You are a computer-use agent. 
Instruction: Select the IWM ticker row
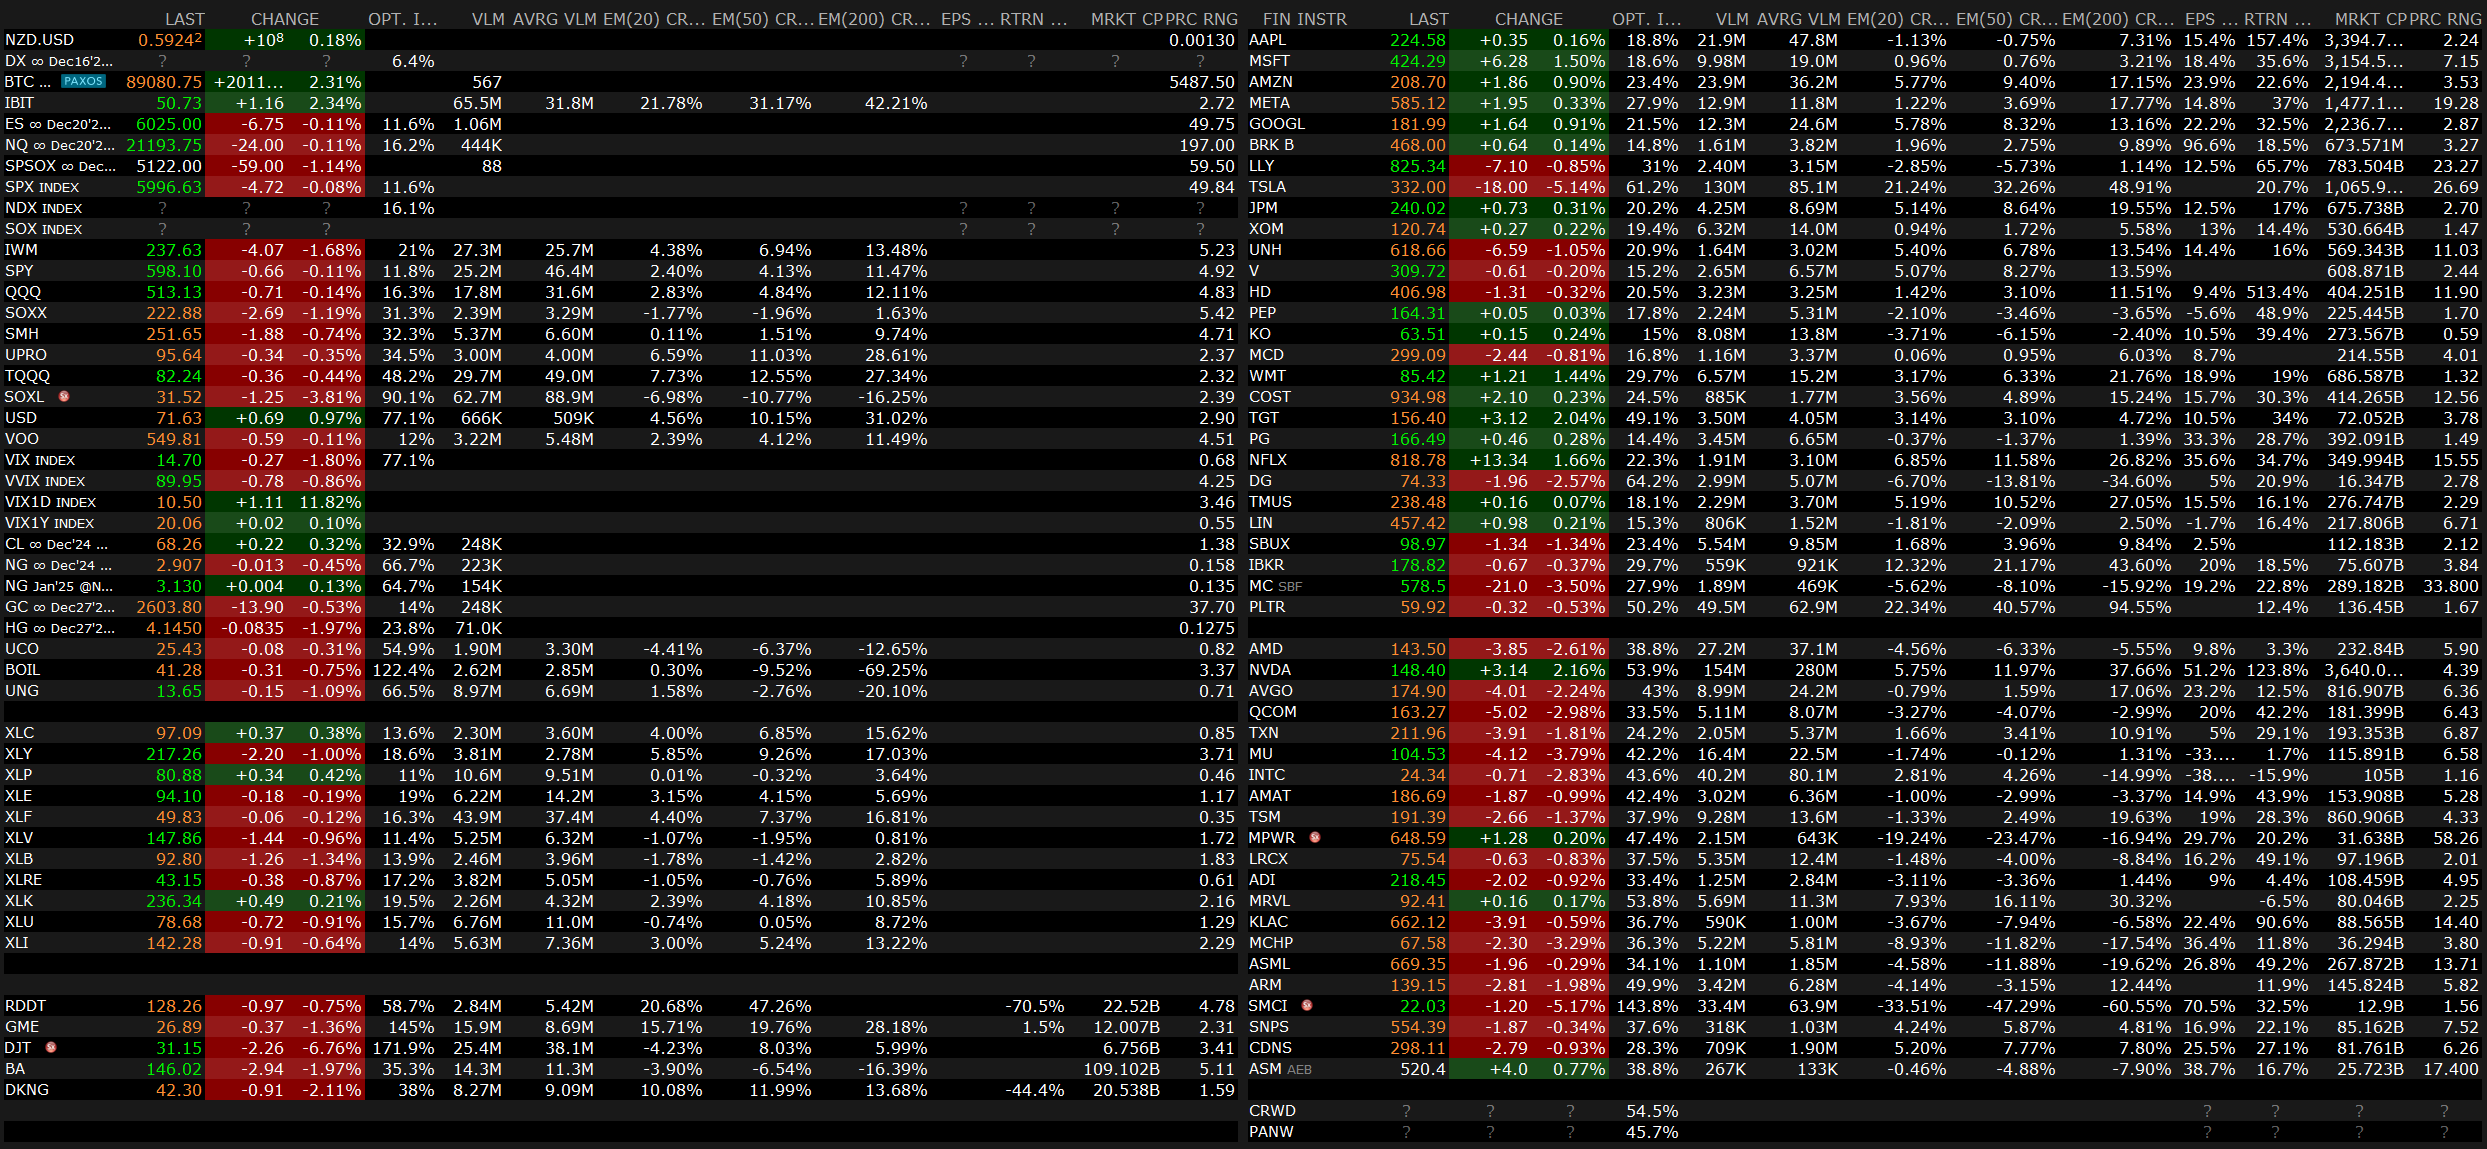click(620, 250)
